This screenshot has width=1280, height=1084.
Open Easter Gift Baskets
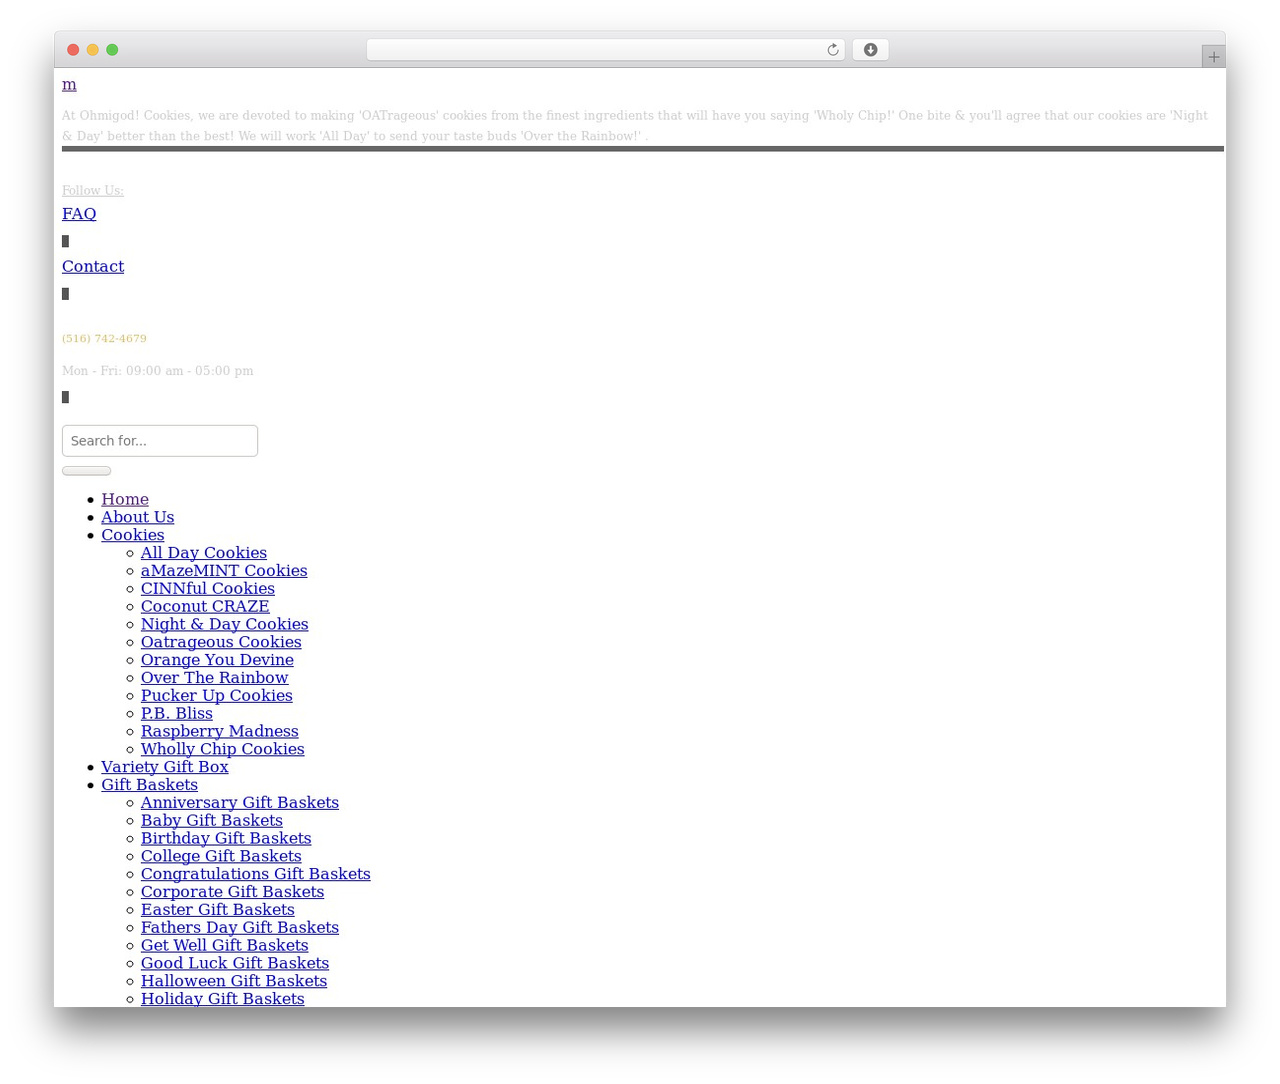(218, 910)
